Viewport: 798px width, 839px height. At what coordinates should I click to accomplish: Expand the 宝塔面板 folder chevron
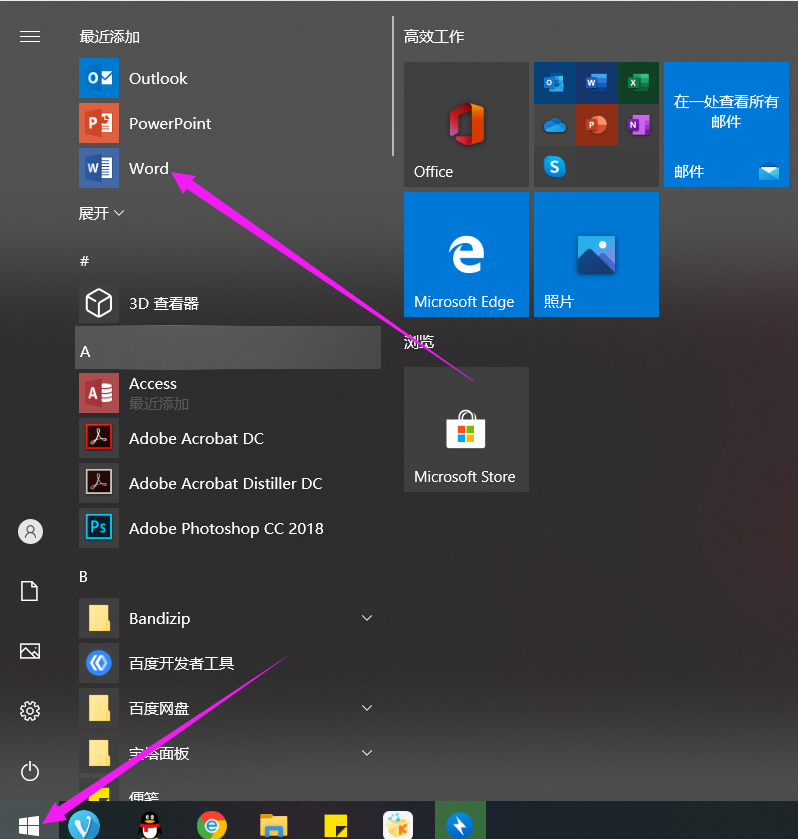367,753
